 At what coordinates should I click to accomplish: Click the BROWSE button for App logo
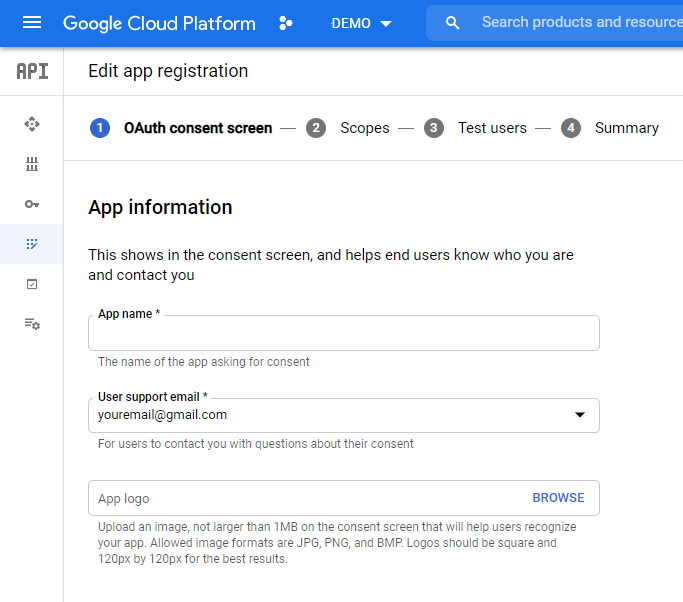tap(558, 498)
